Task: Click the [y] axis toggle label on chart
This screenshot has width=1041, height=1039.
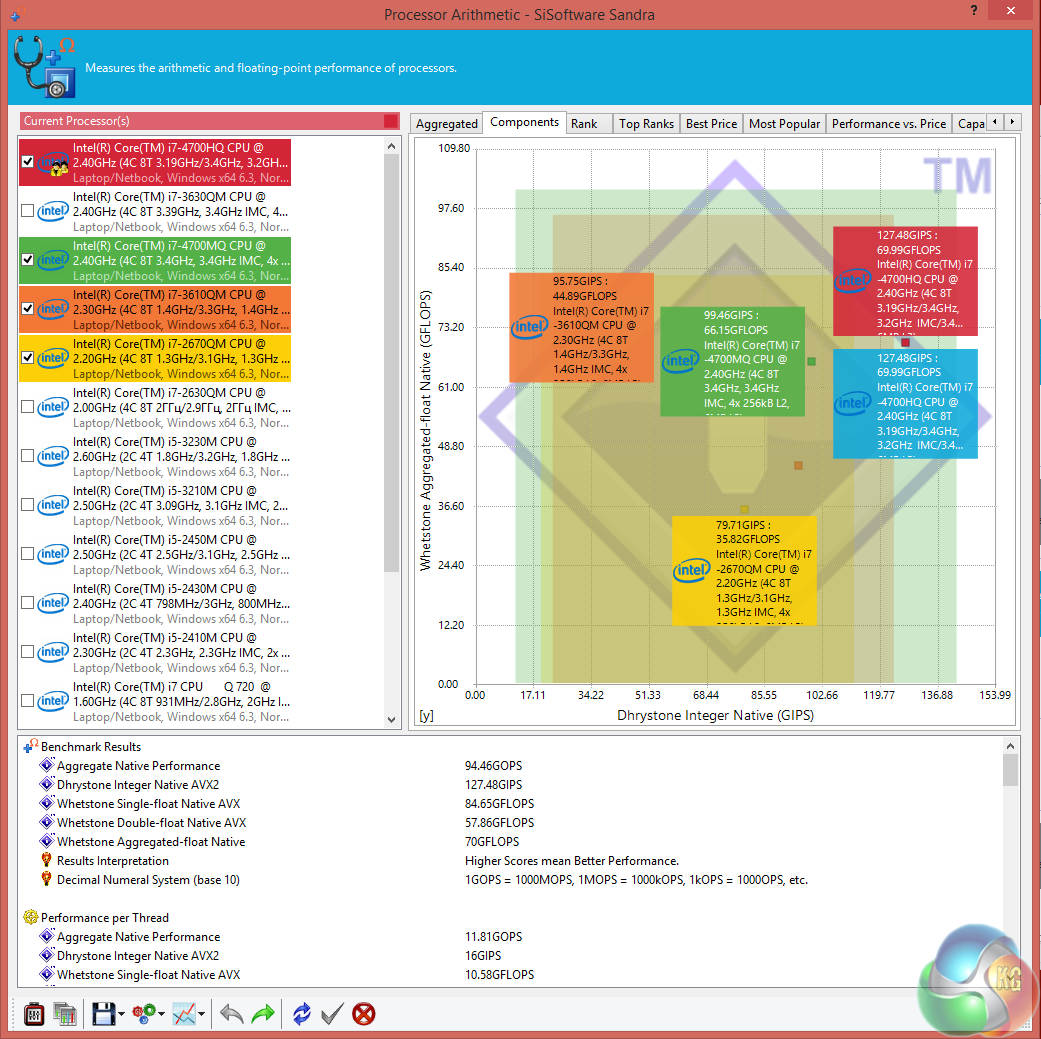Action: coord(426,716)
